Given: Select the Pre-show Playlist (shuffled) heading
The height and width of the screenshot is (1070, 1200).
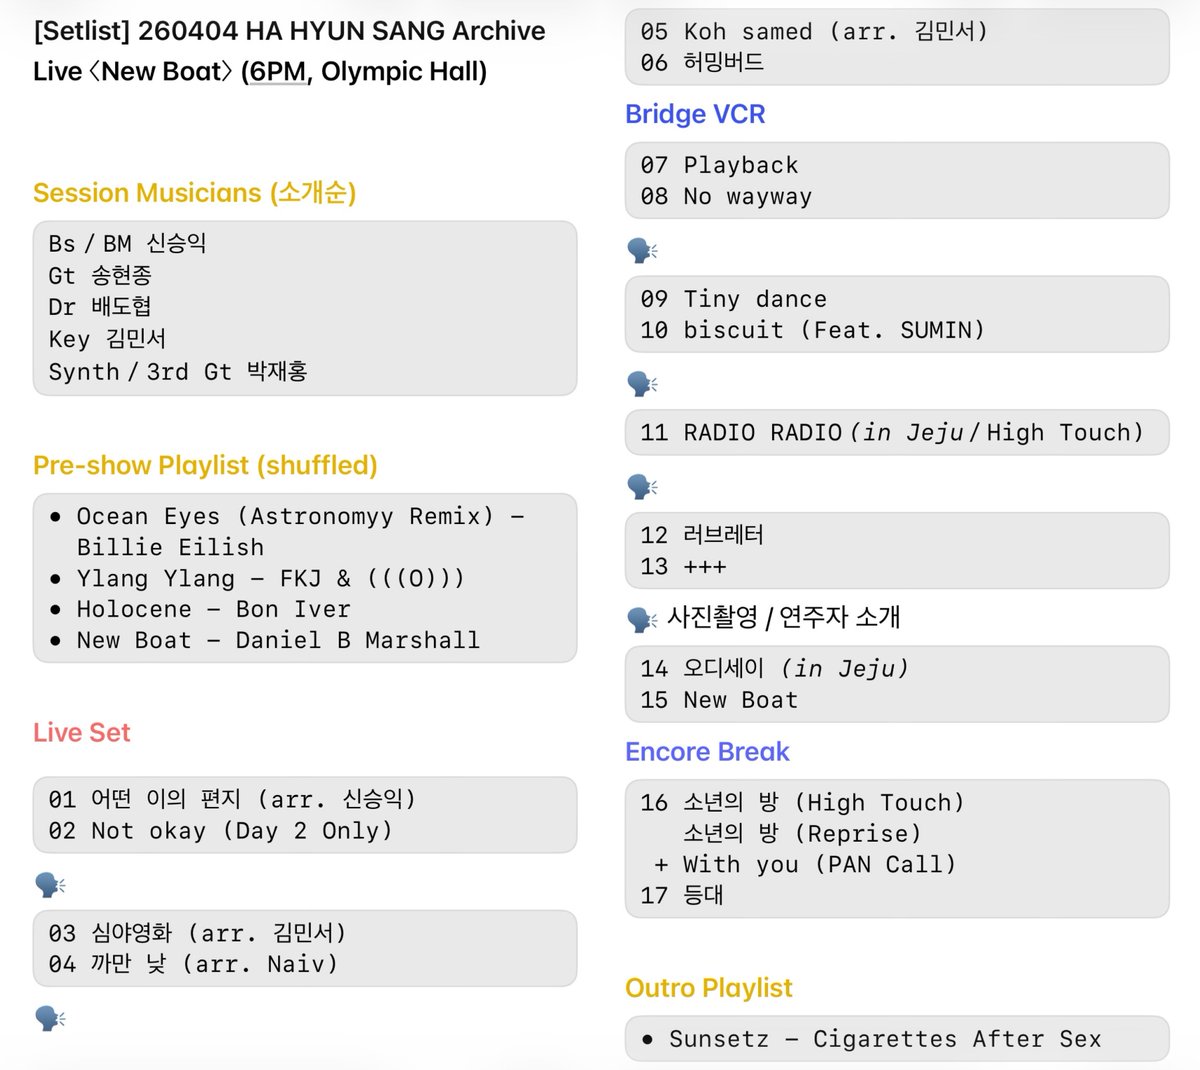Looking at the screenshot, I should (x=205, y=465).
